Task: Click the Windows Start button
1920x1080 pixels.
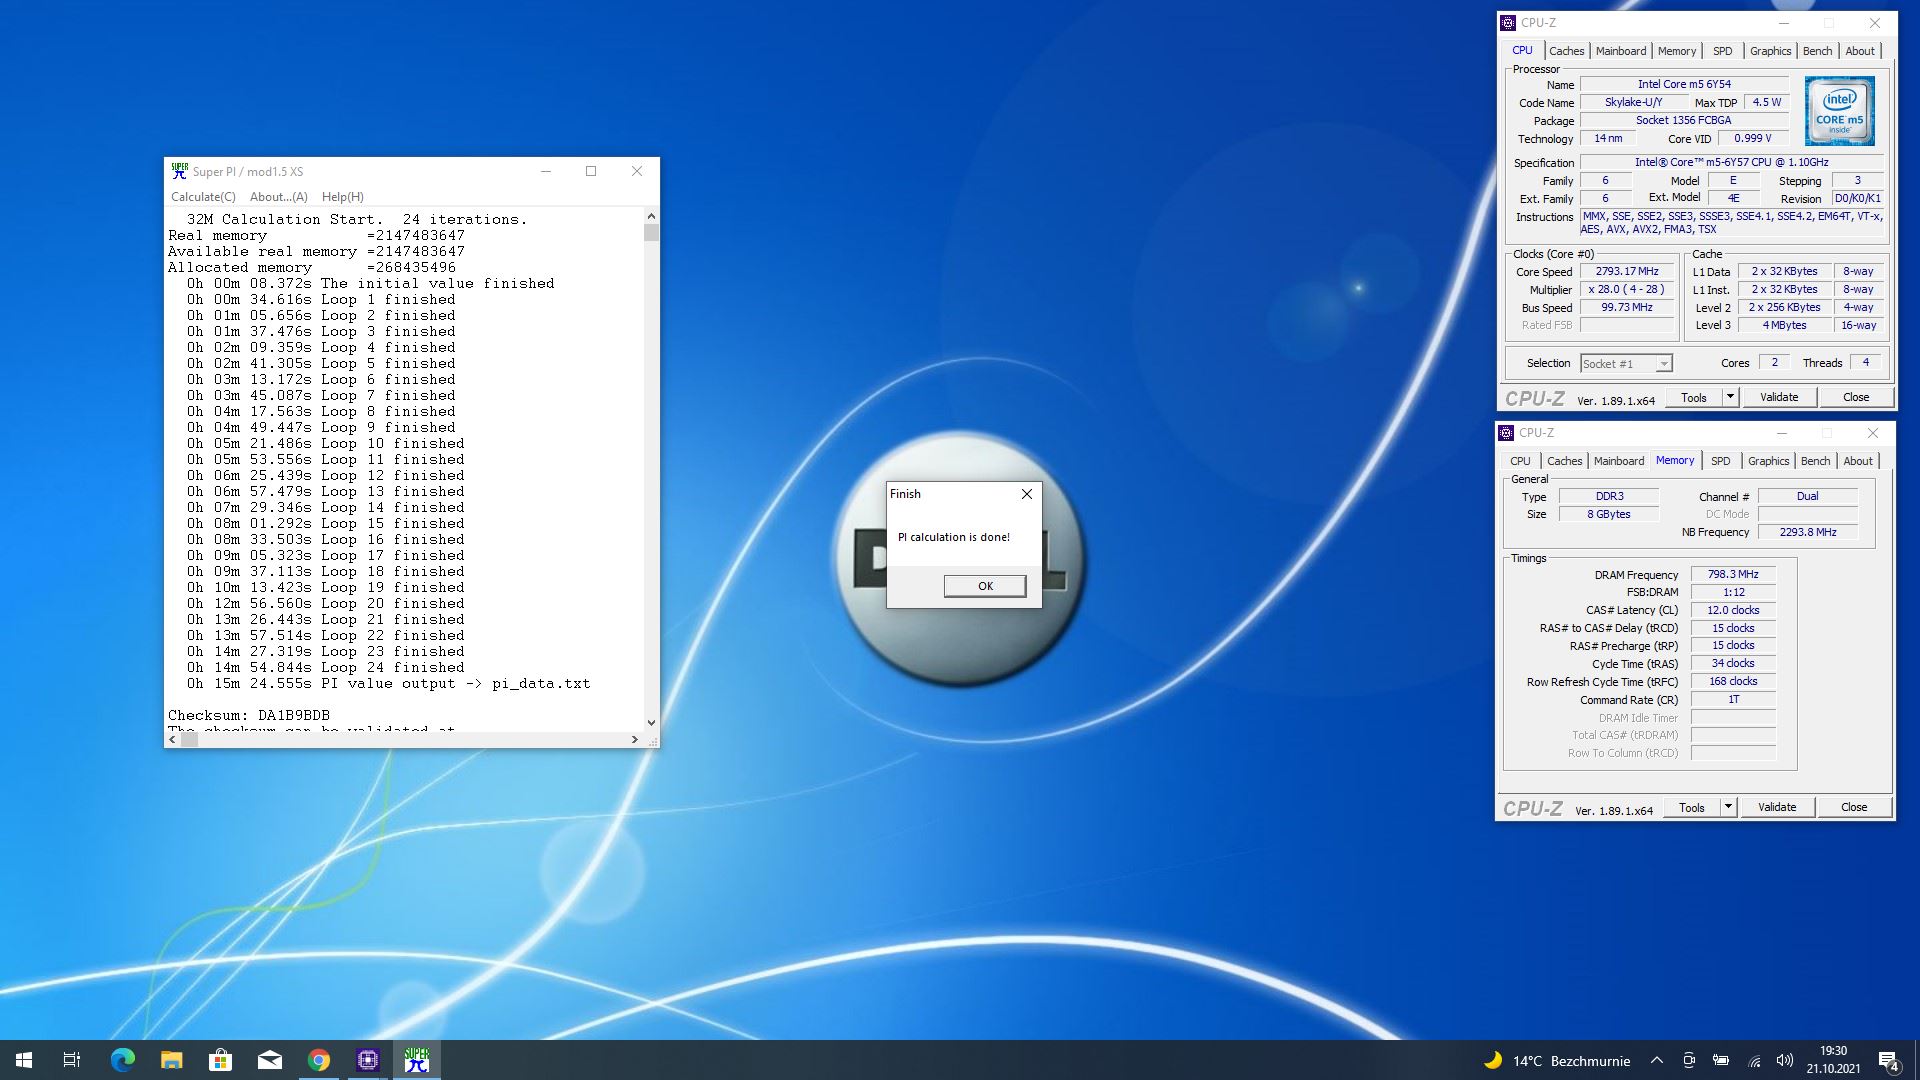Action: click(x=24, y=1060)
